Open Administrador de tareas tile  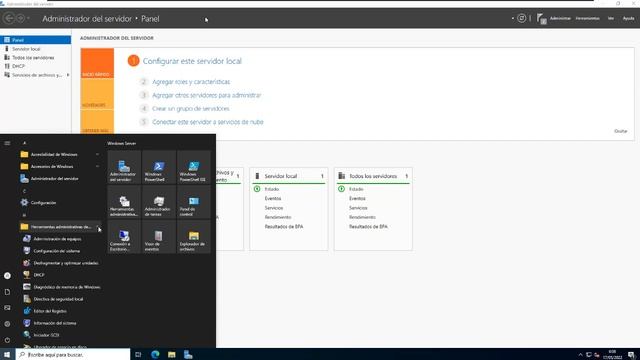(x=159, y=202)
